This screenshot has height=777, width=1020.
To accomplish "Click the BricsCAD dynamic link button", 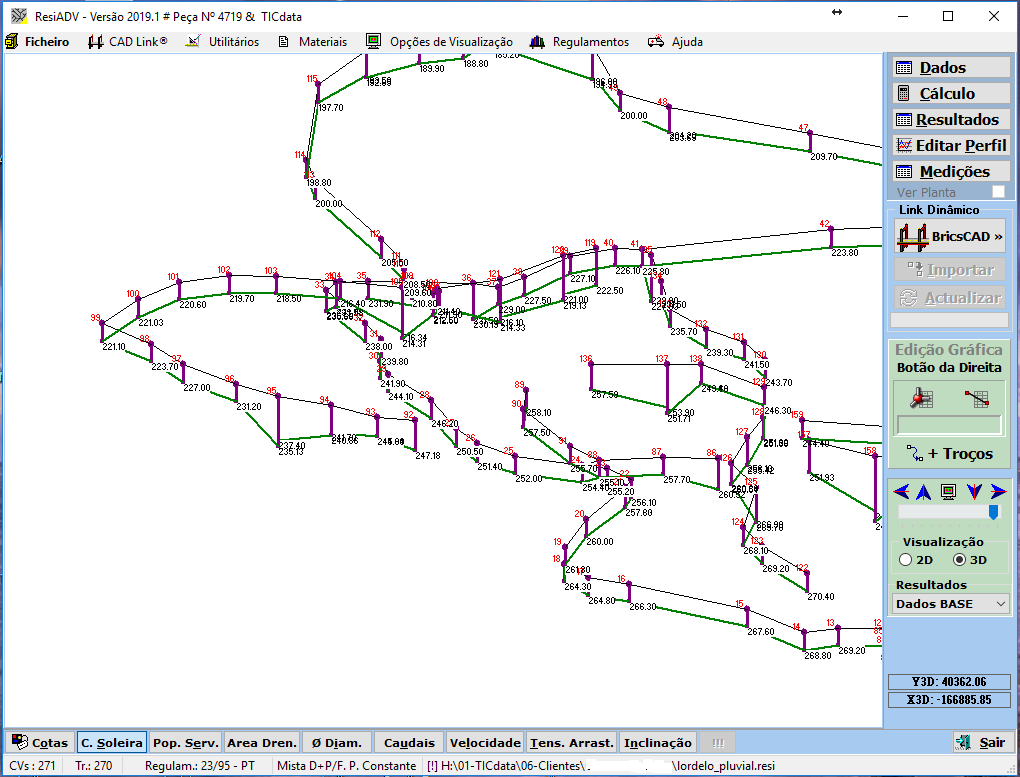I will click(949, 237).
